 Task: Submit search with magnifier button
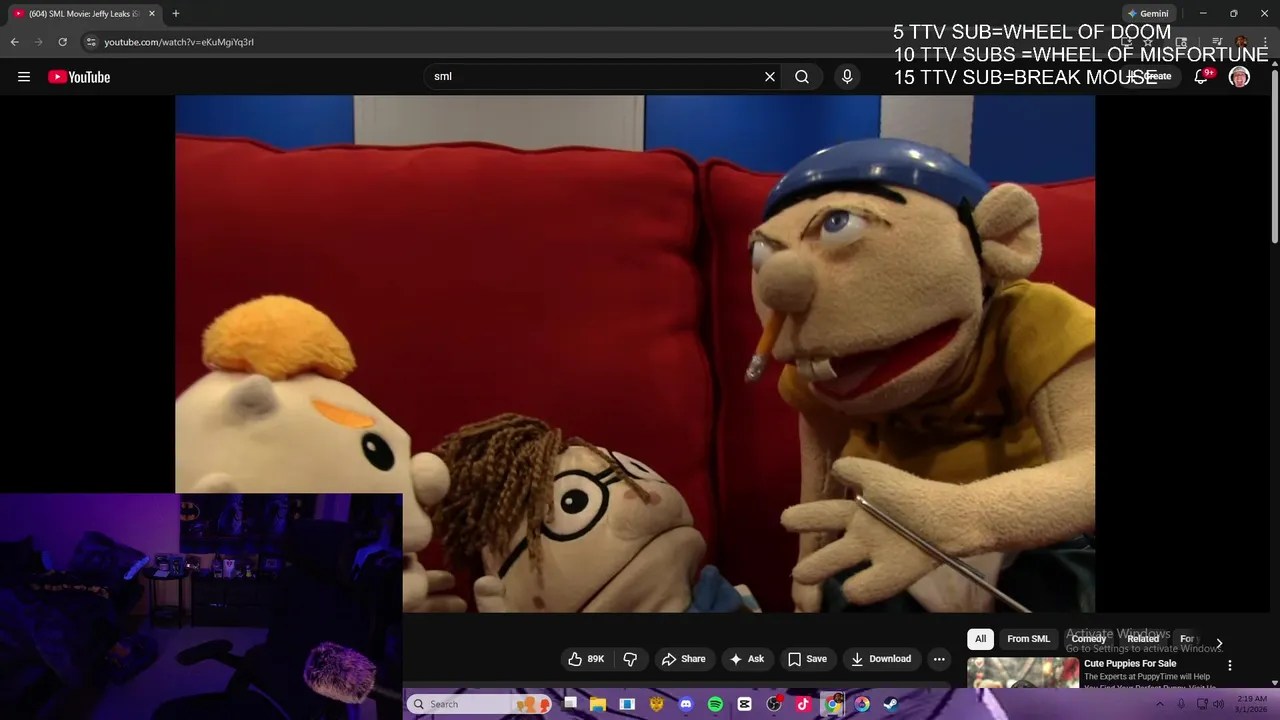(x=802, y=77)
